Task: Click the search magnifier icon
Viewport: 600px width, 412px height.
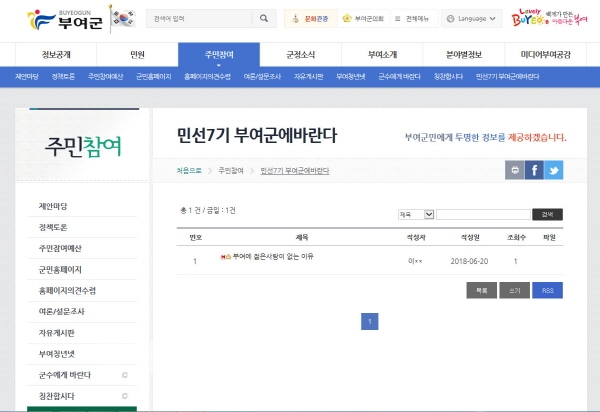Action: coord(262,19)
